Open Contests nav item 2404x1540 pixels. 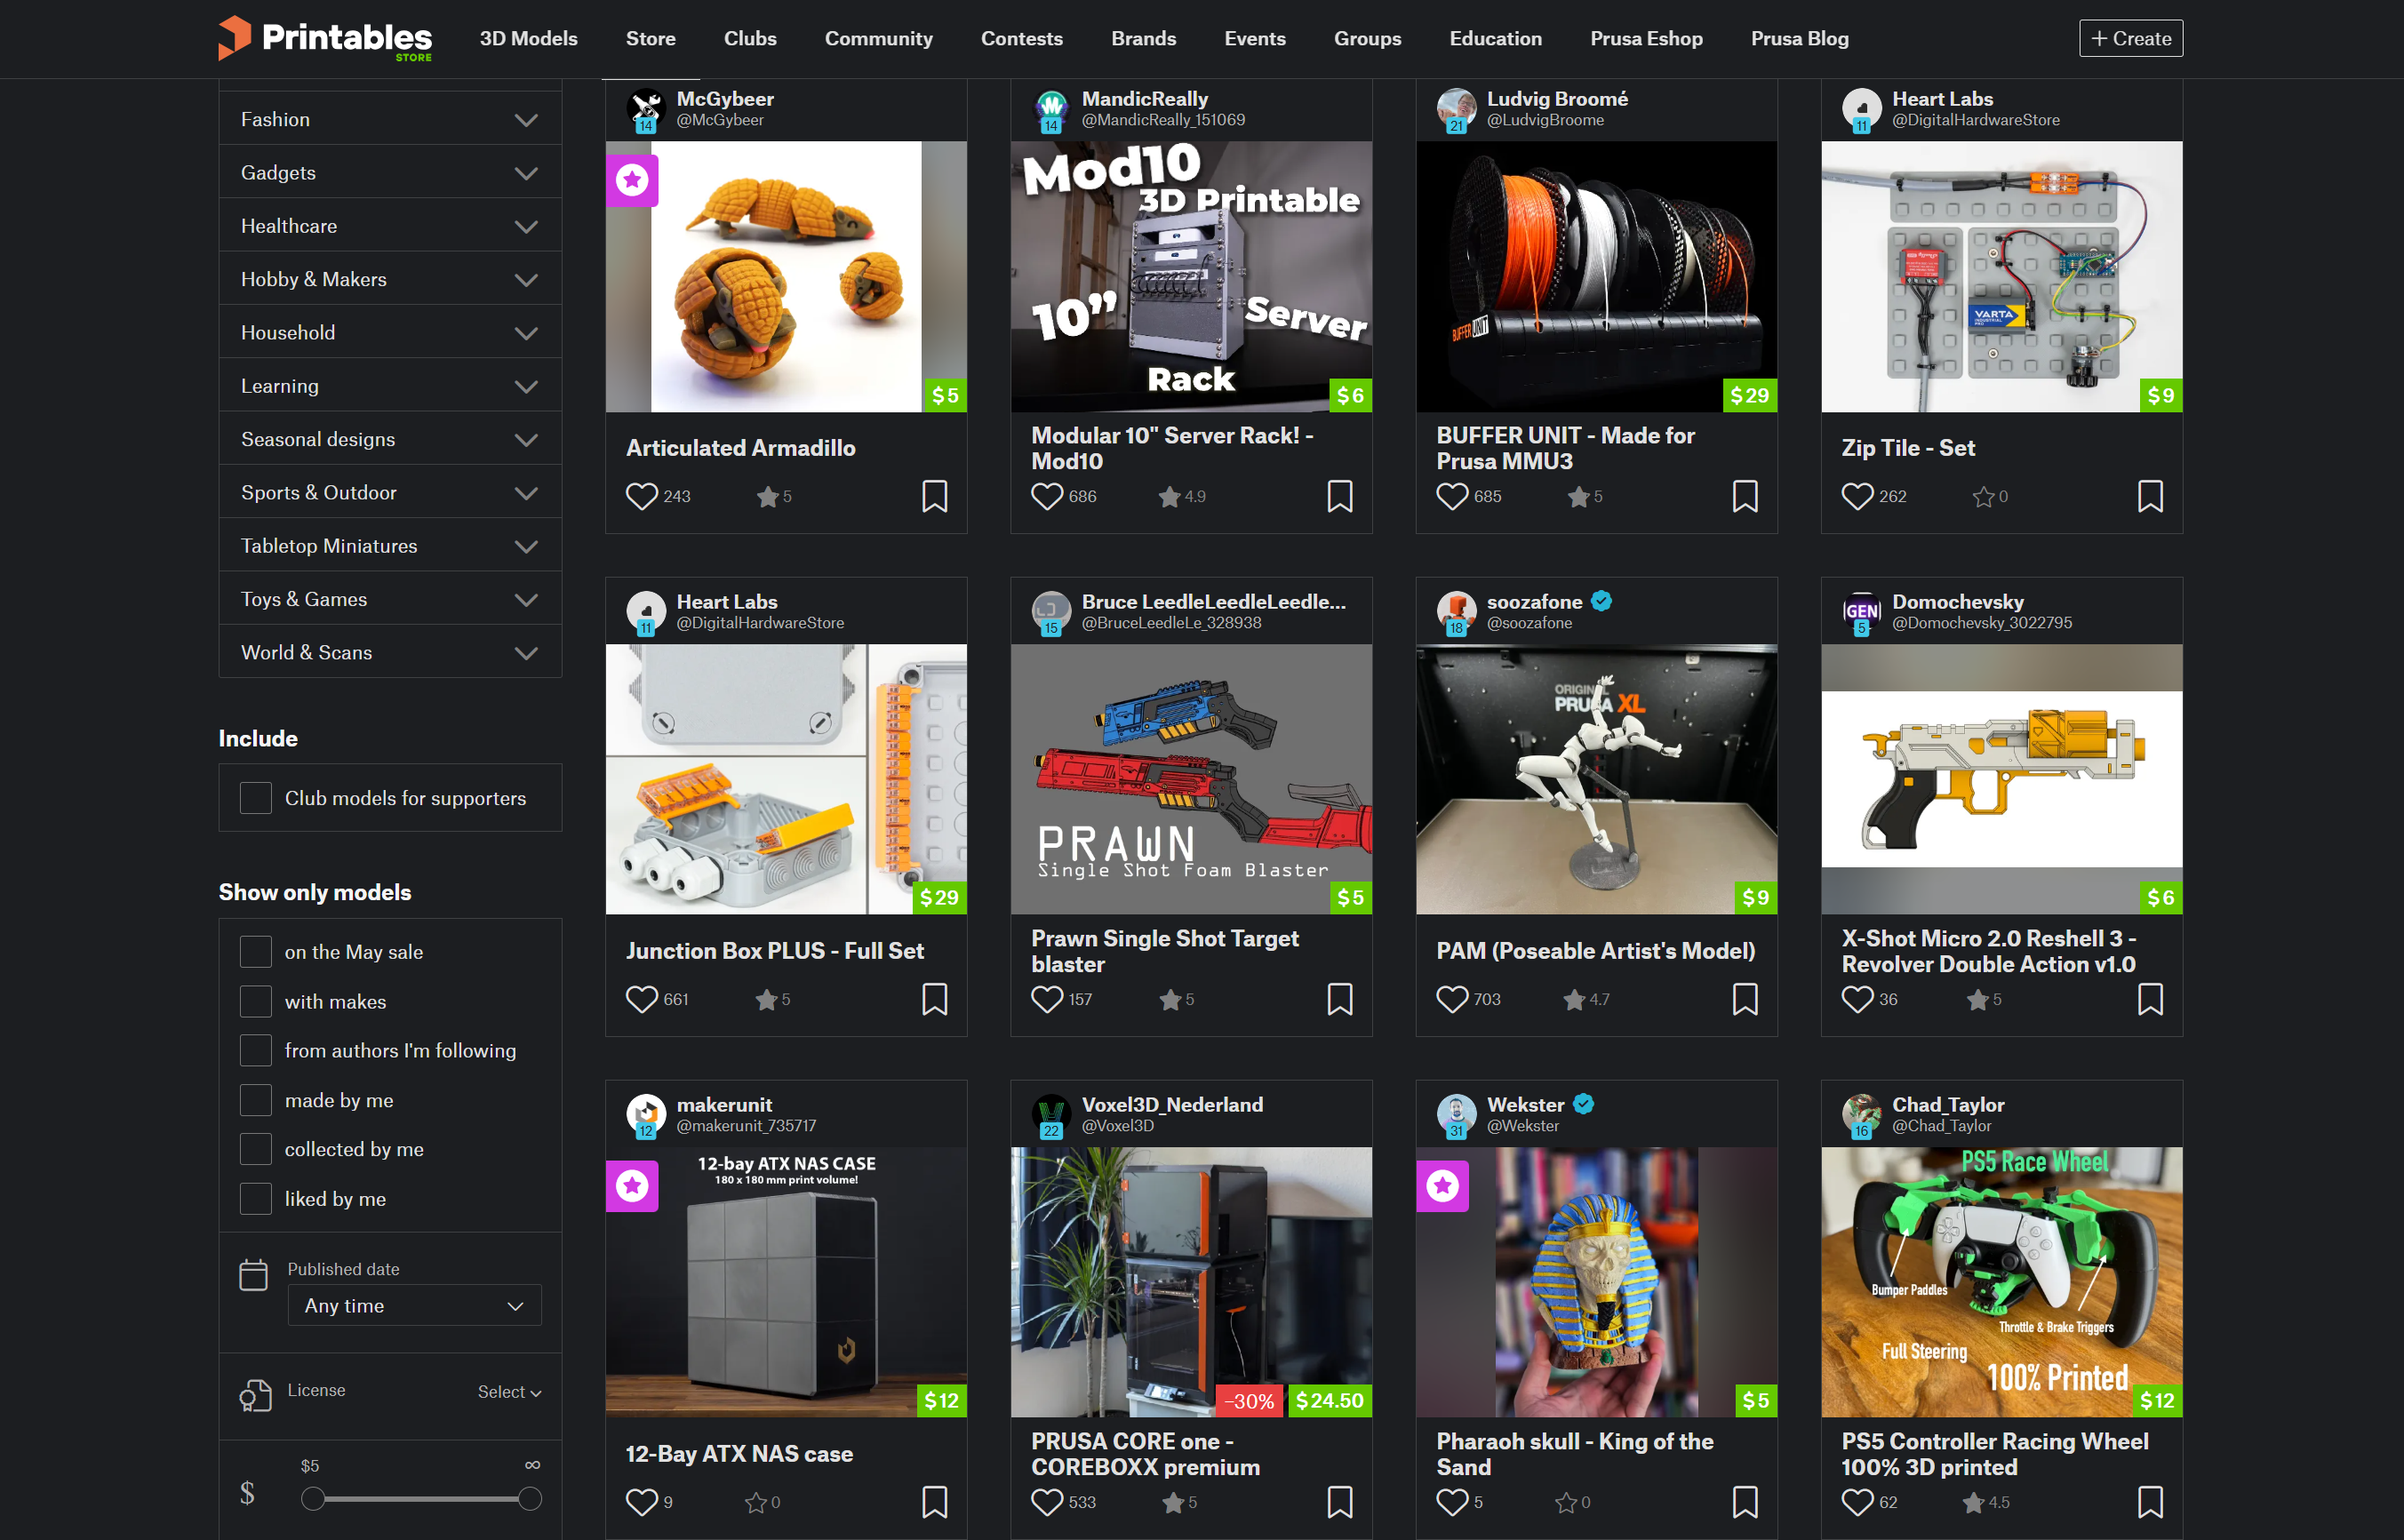pos(1021,38)
